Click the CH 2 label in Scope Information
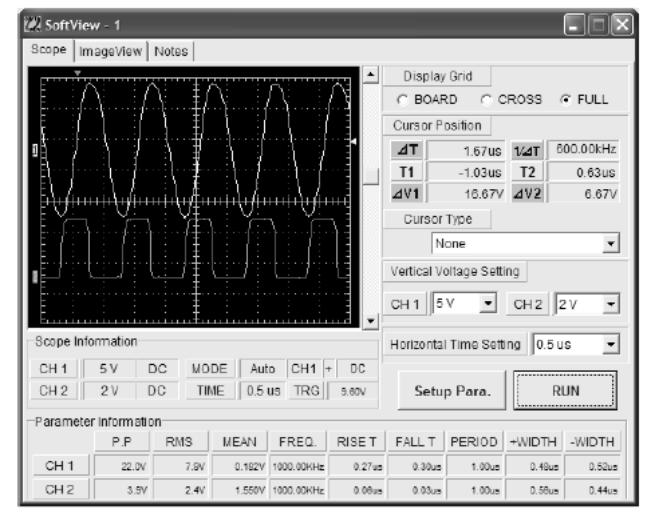 tap(53, 391)
